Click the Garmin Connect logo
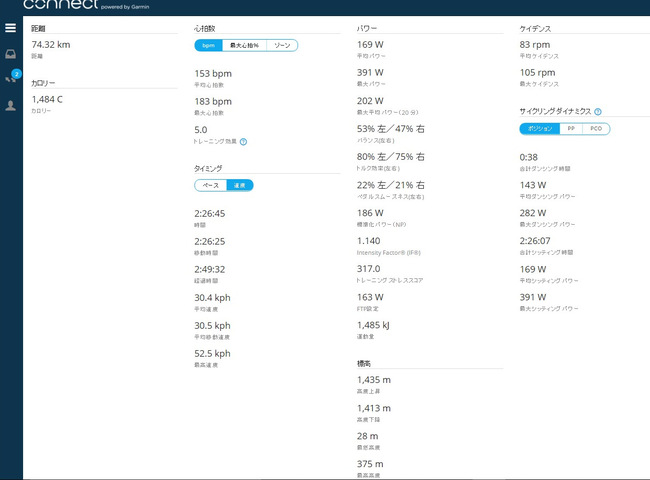 (86, 5)
